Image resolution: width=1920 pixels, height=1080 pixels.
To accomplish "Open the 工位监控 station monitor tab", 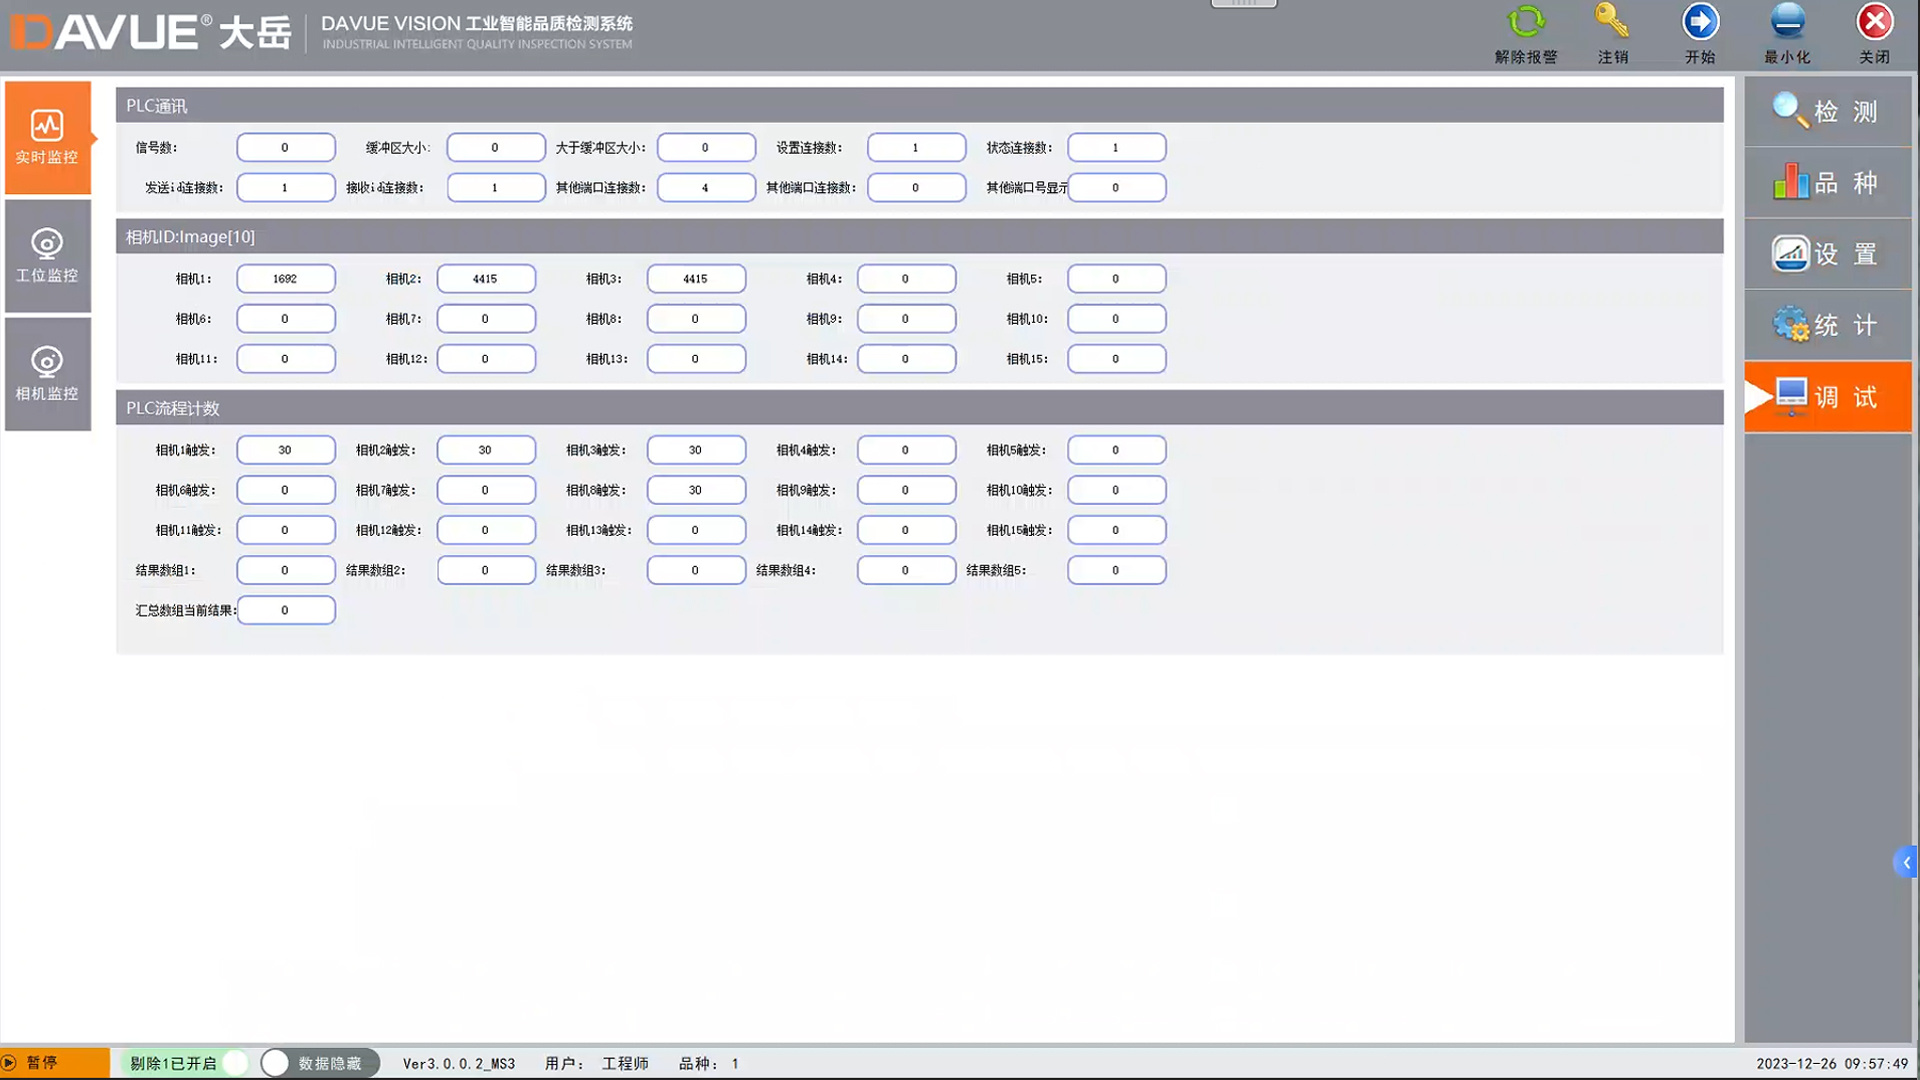I will coord(48,256).
